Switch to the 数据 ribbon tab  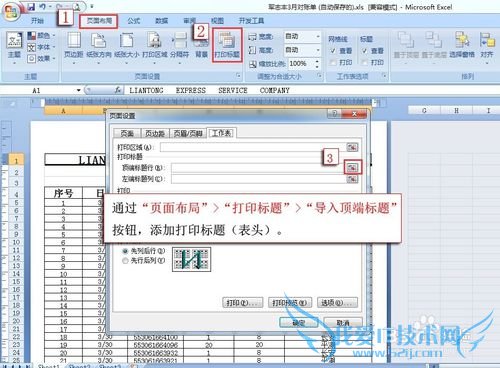point(162,21)
